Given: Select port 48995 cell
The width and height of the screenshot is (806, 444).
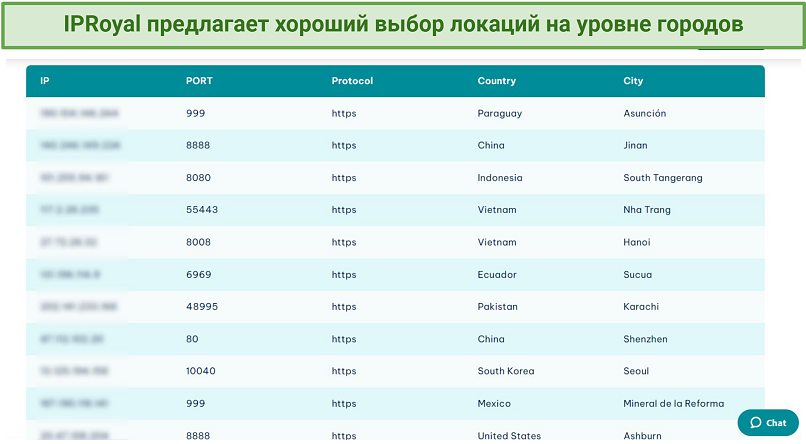Looking at the screenshot, I should coord(202,306).
